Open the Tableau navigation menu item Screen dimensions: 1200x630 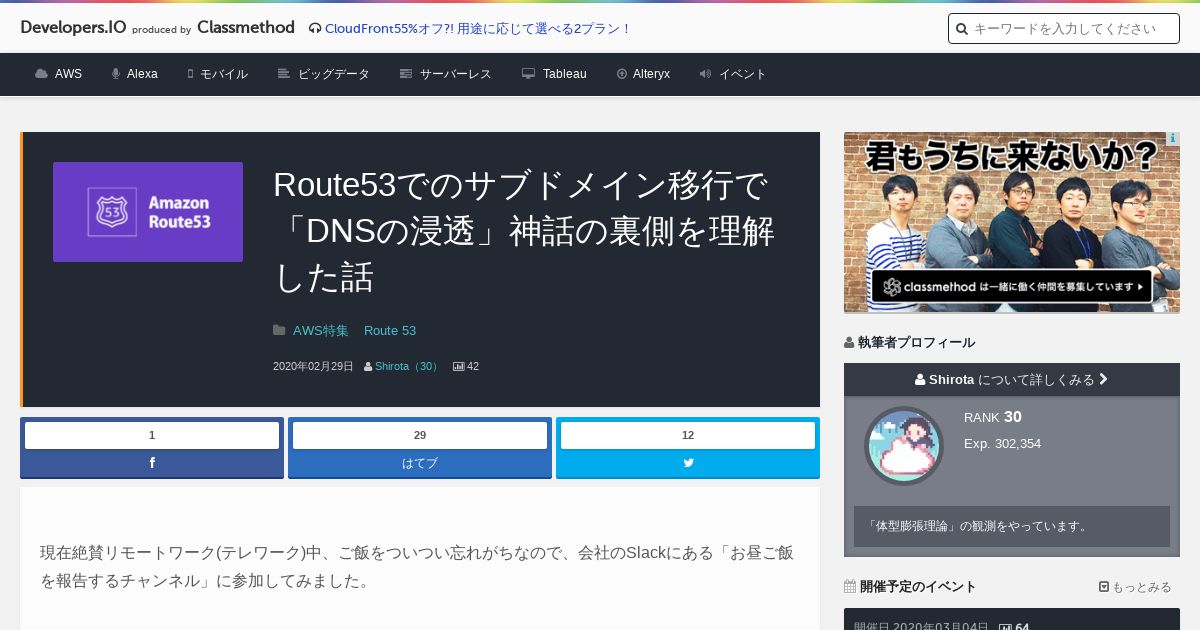click(565, 74)
